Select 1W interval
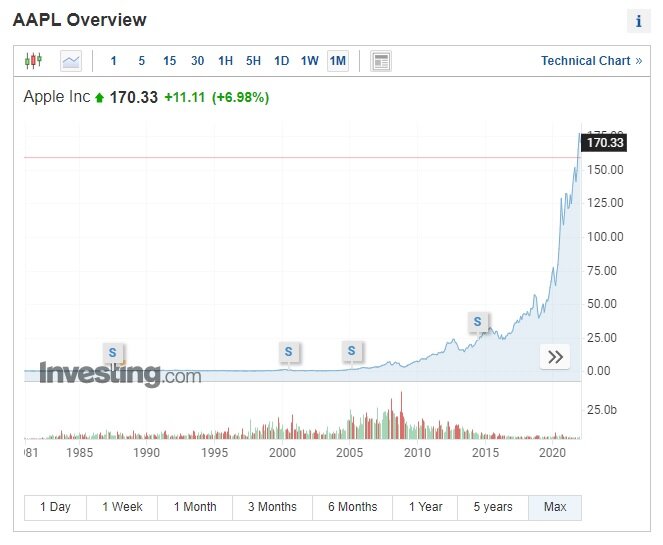 coord(310,61)
